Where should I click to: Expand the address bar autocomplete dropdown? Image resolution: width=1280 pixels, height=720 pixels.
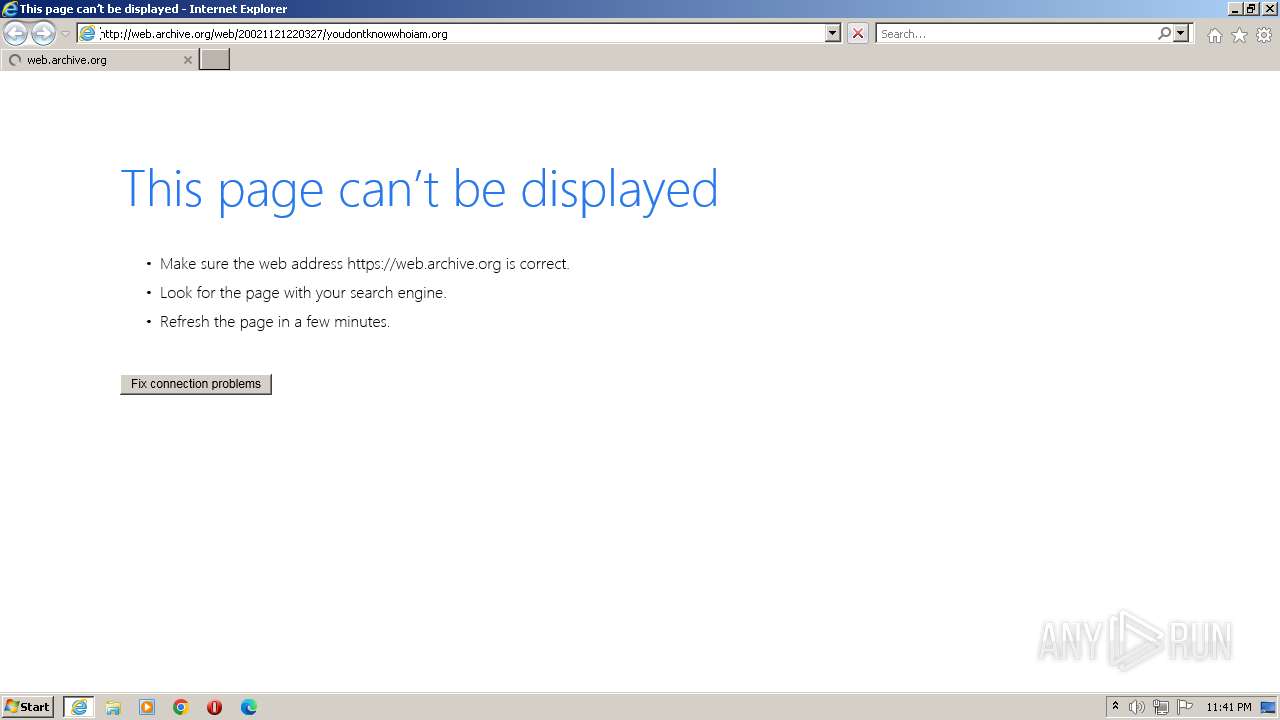coord(833,33)
